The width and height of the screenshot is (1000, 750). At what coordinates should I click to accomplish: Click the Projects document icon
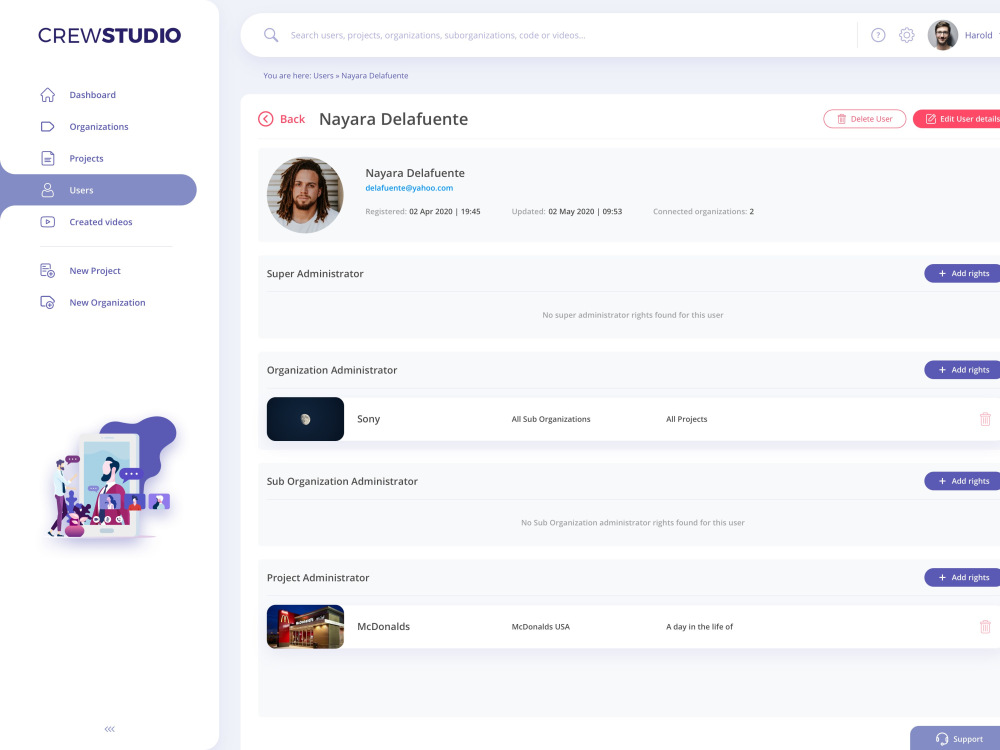(x=48, y=158)
